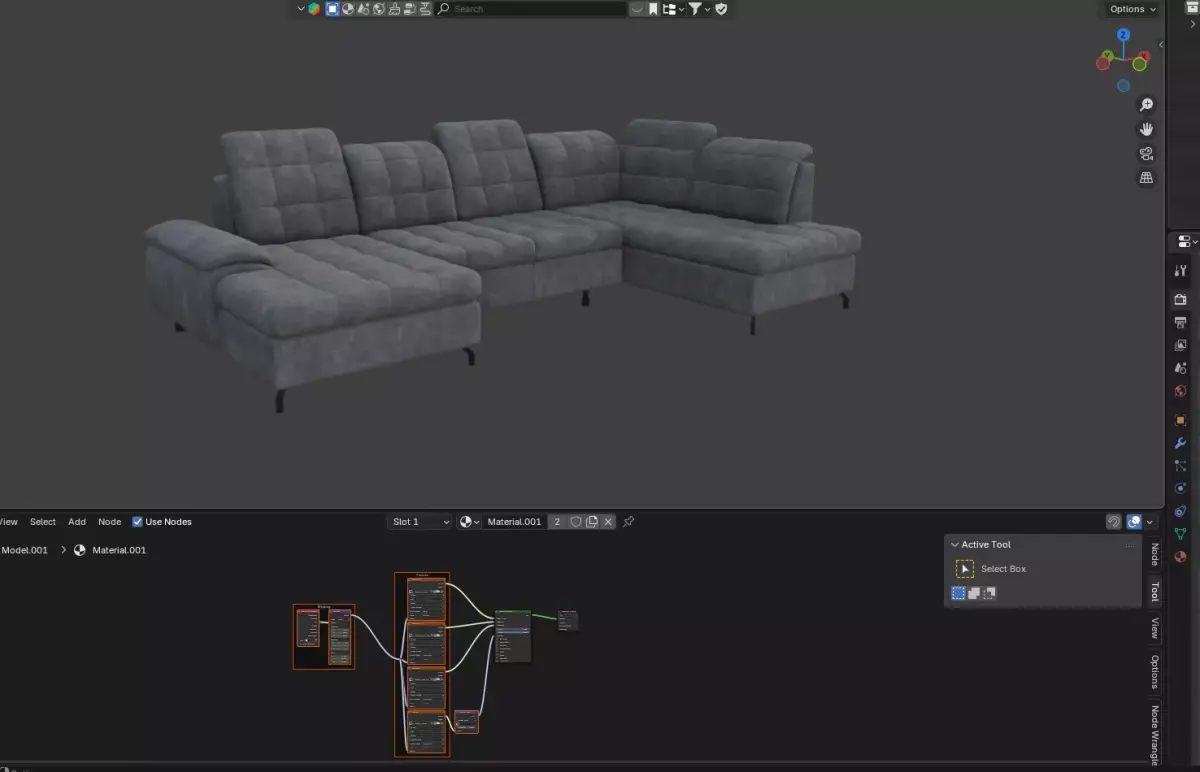The height and width of the screenshot is (772, 1200).
Task: Click the Select Box tool icon
Action: [x=965, y=569]
